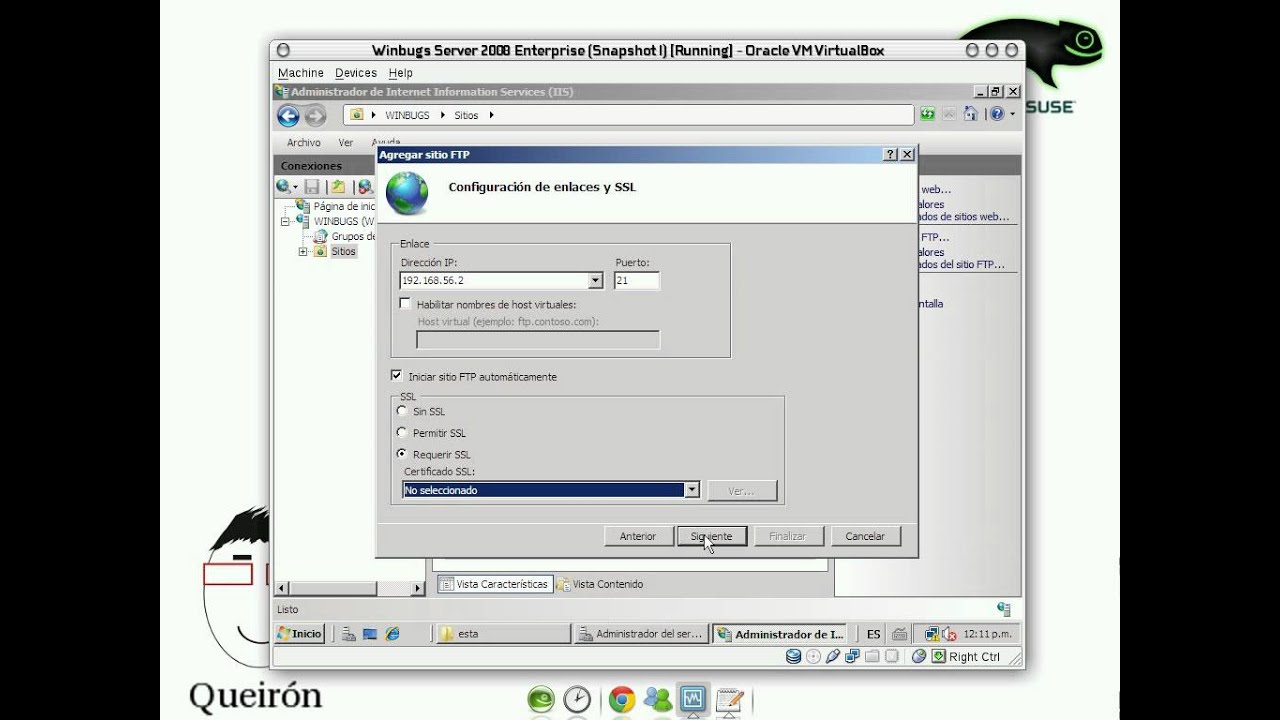Open the Ver menu in IIS Manager
Screen dimensions: 1280x720
click(346, 143)
